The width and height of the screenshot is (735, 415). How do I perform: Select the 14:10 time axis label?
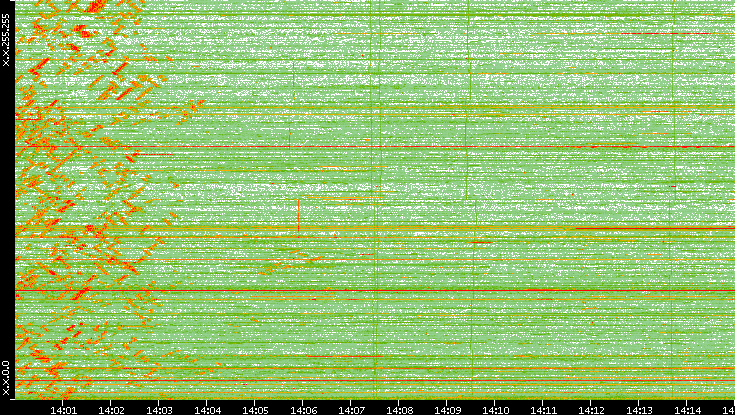click(495, 410)
